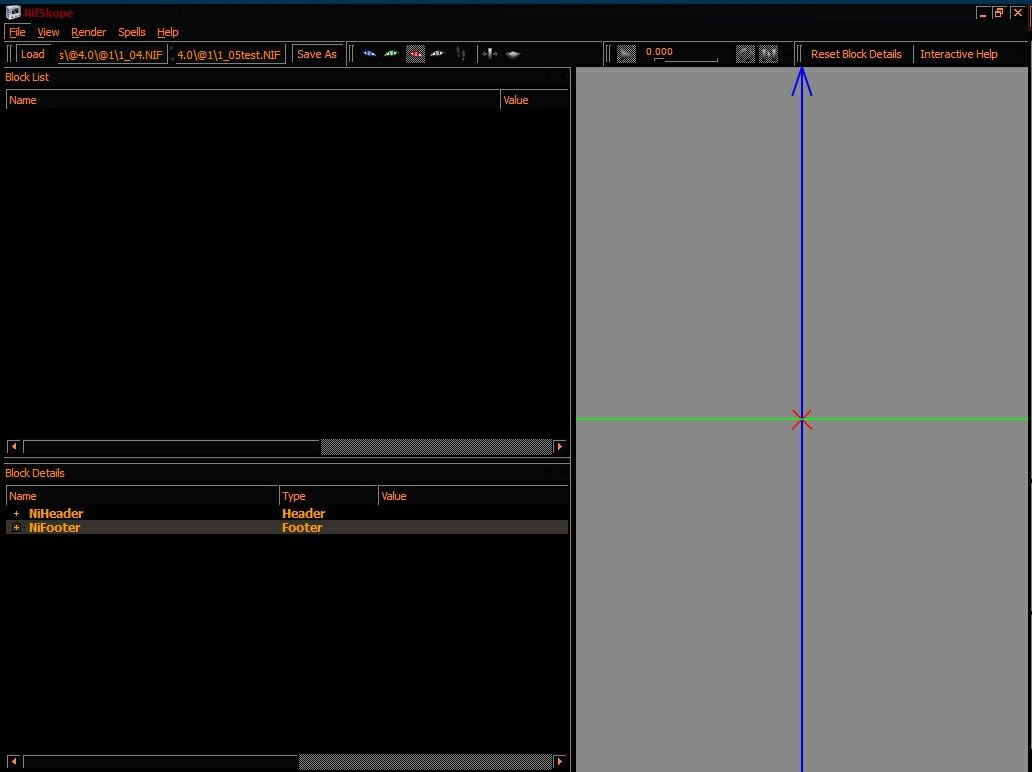Viewport: 1032px width, 772px height.
Task: Select the NiFooter tree item
Action: tap(55, 528)
